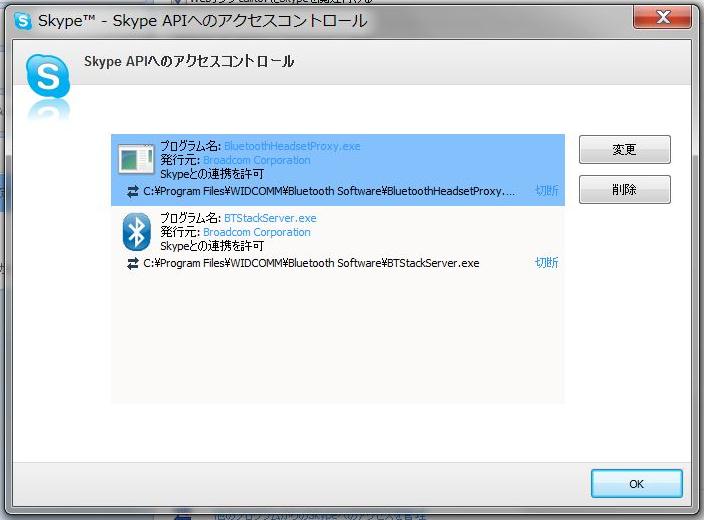The image size is (704, 520).
Task: Click the small Skype icon in the title bar
Action: click(23, 21)
